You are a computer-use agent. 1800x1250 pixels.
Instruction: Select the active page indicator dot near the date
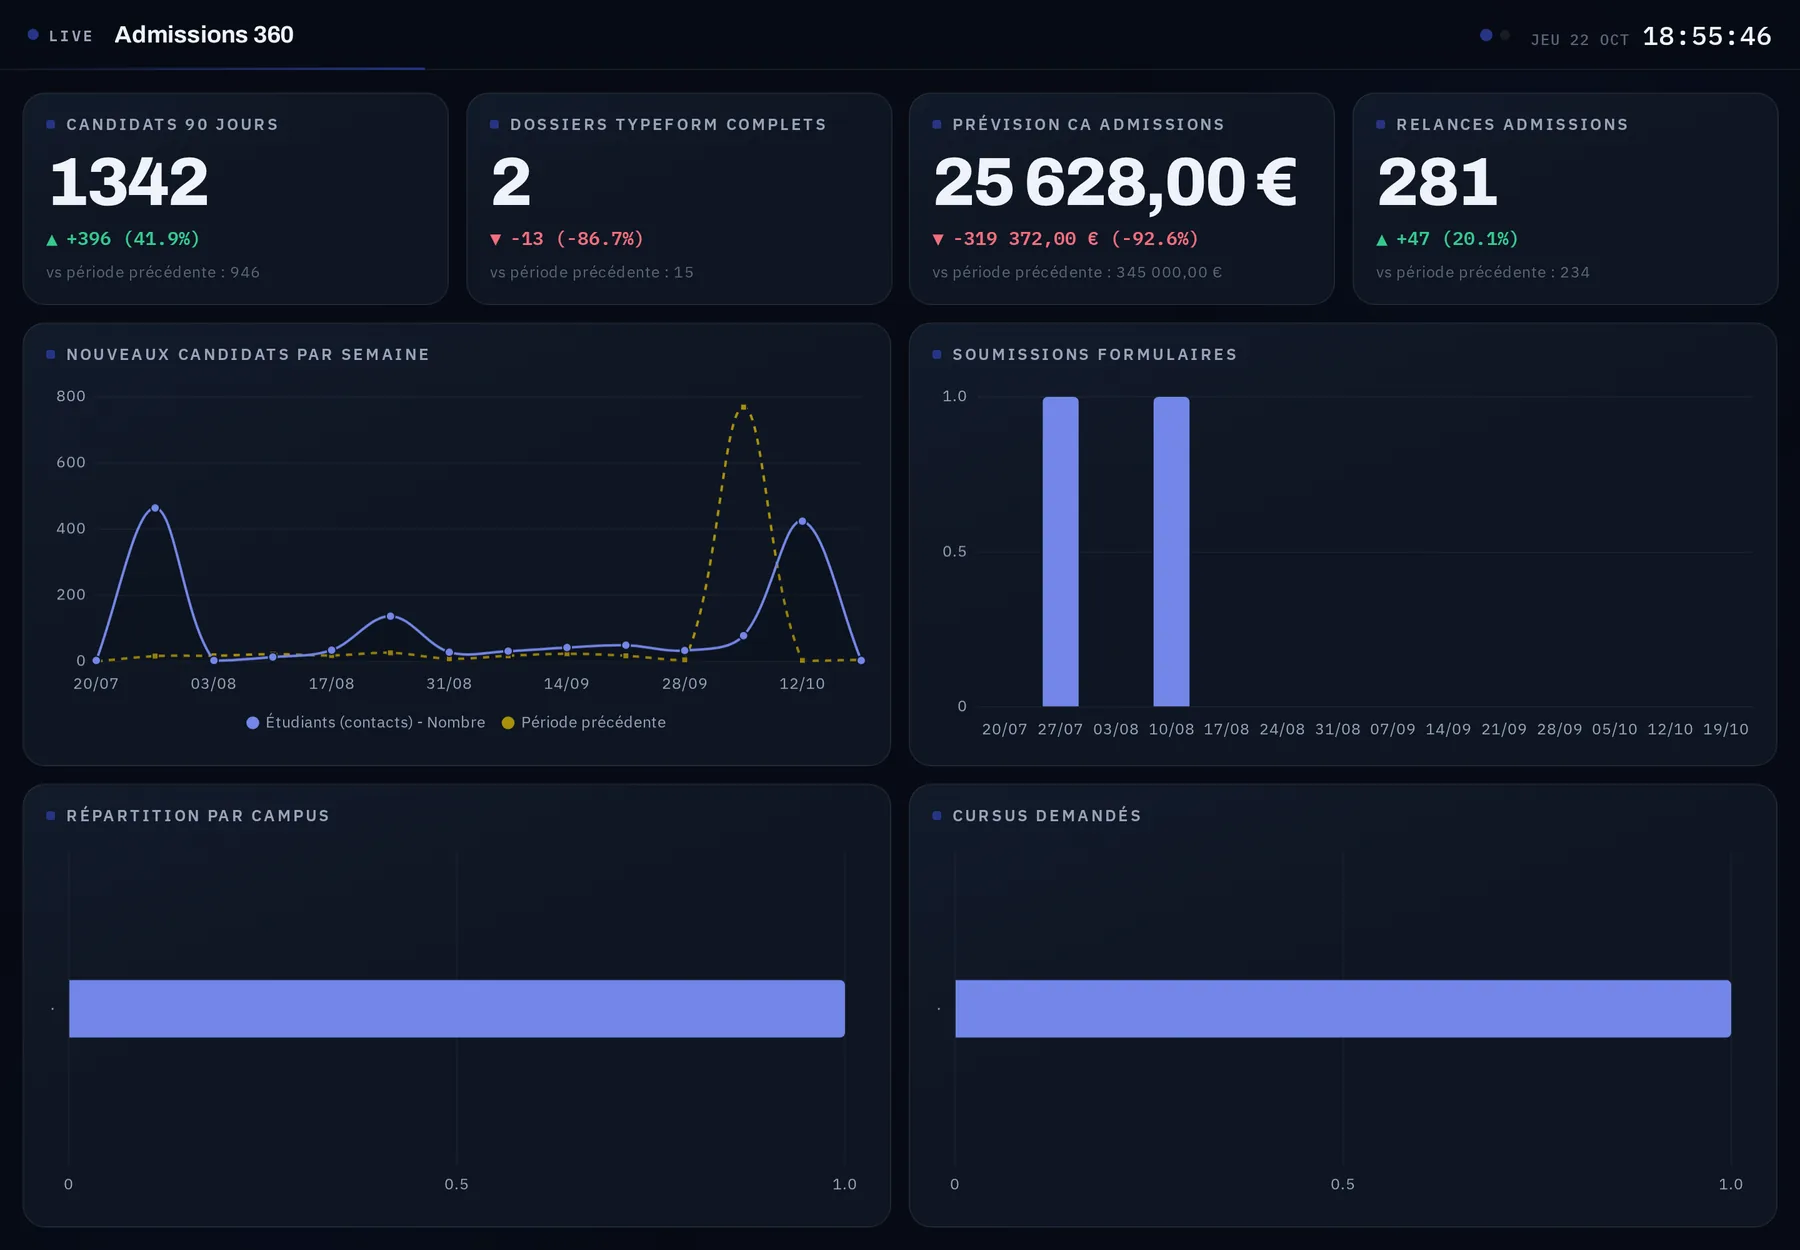click(x=1486, y=35)
